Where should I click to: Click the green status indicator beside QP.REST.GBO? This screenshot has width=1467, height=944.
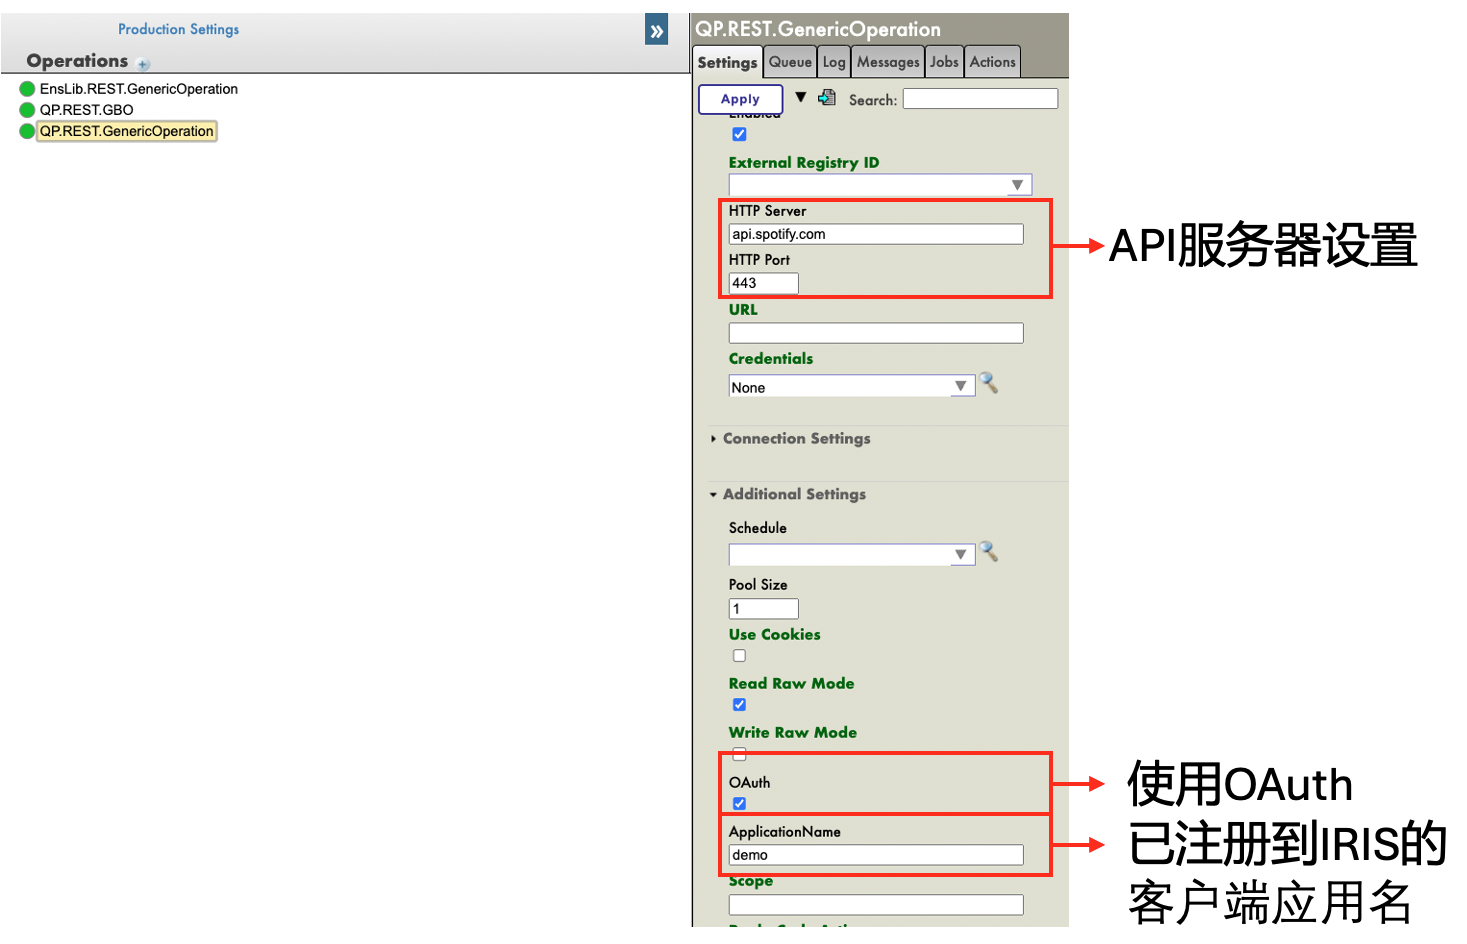point(27,110)
